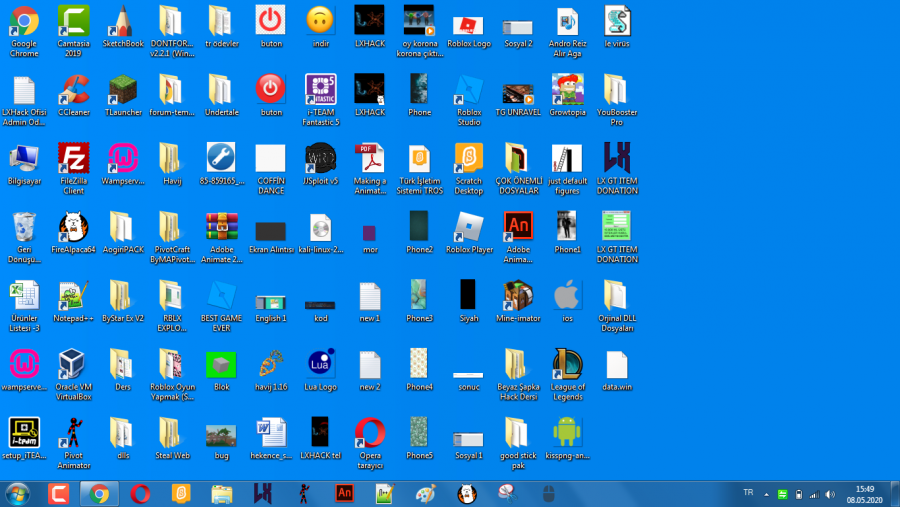The height and width of the screenshot is (507, 900).
Task: Open the clock showing 15:49
Action: click(864, 493)
